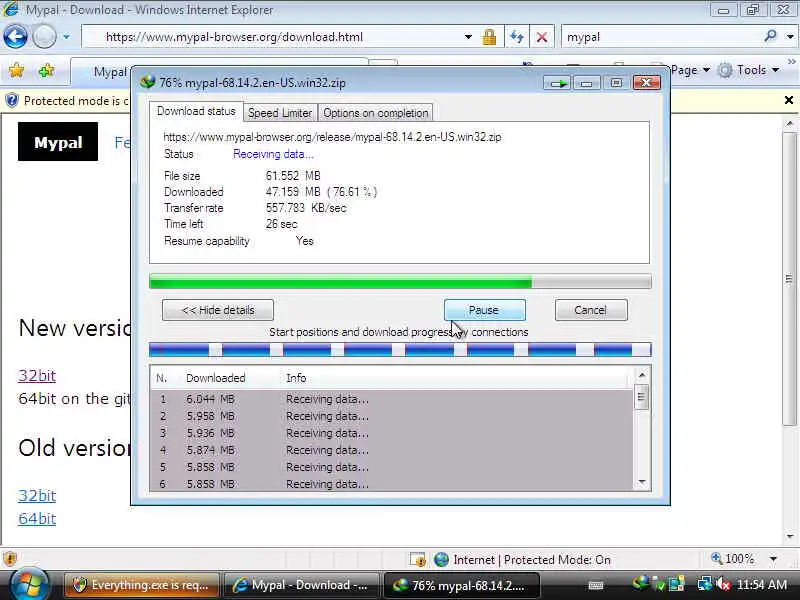Click the download manager tray icon
The width and height of the screenshot is (800, 600).
640,583
